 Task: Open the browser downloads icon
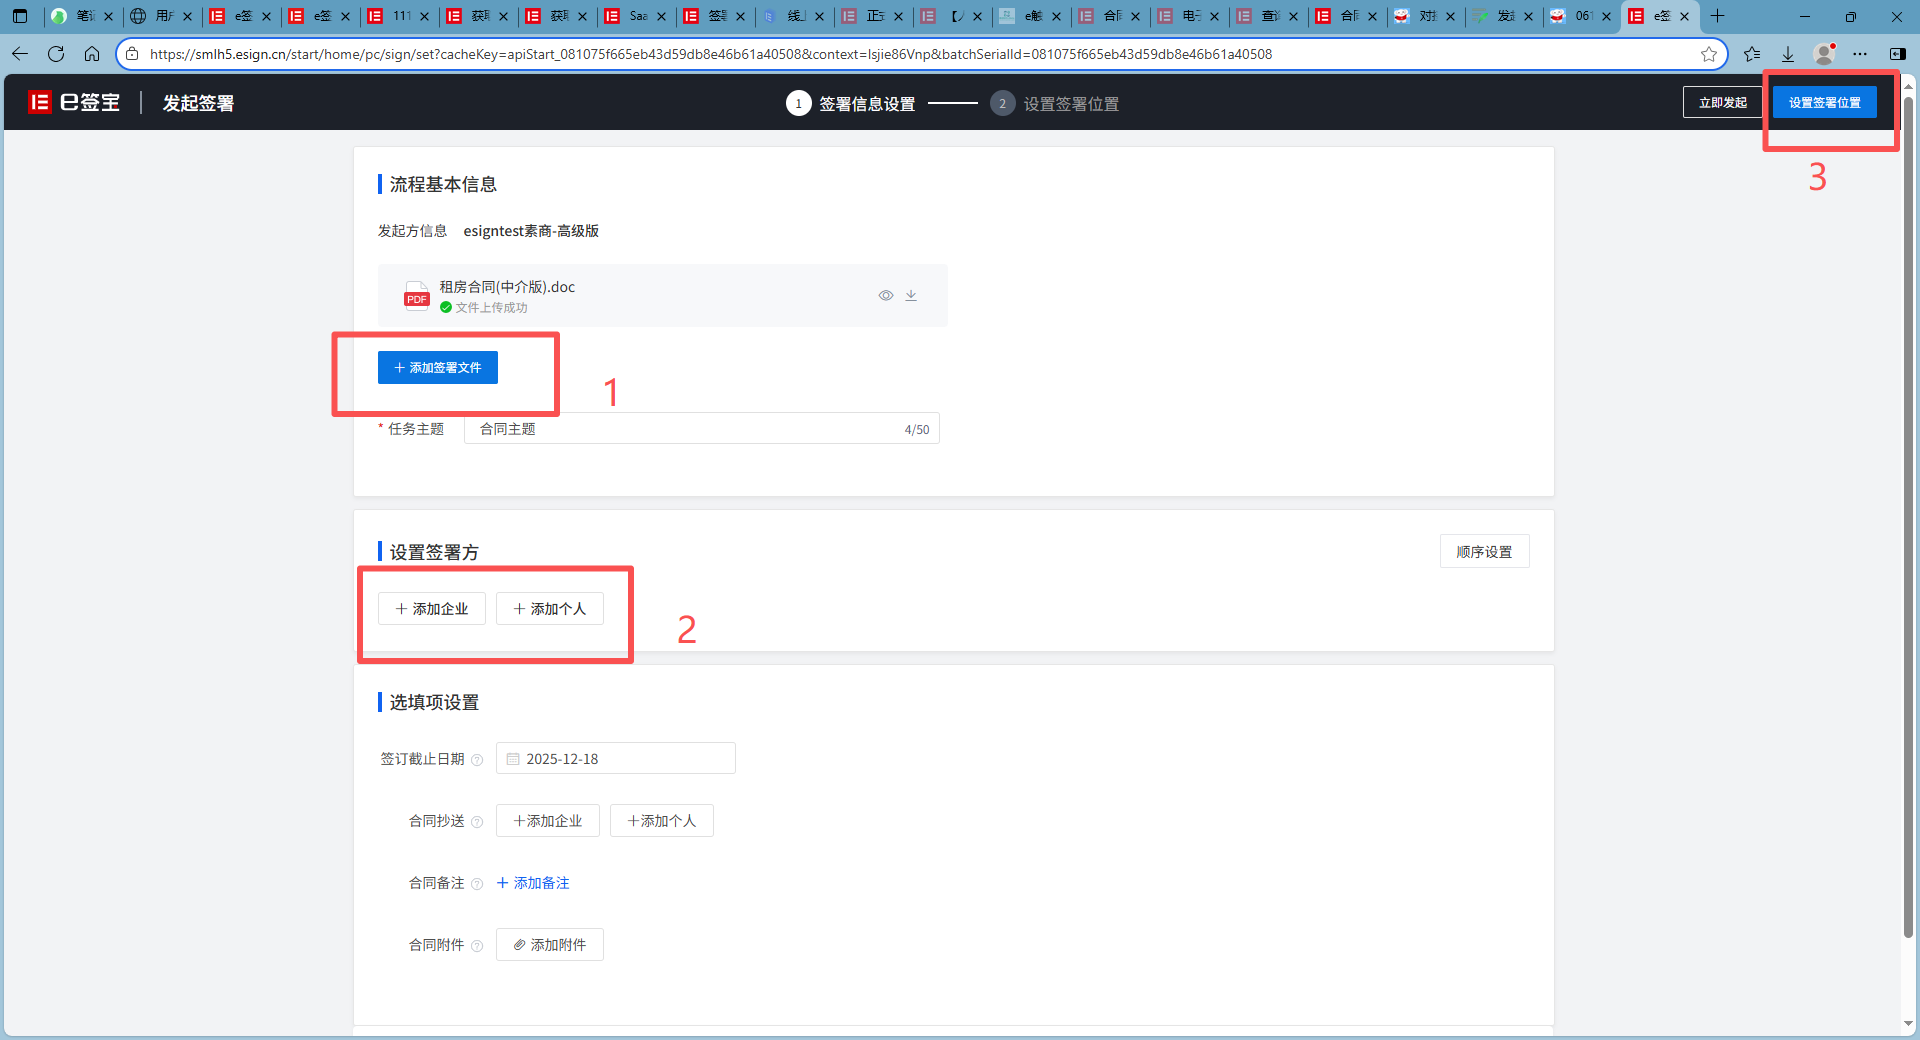point(1788,54)
